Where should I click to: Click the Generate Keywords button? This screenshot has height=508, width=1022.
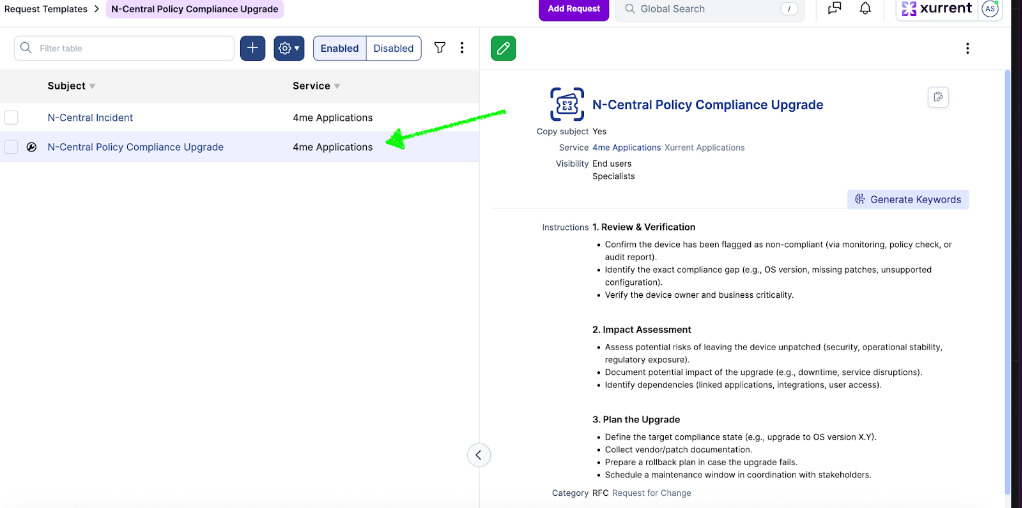(908, 200)
